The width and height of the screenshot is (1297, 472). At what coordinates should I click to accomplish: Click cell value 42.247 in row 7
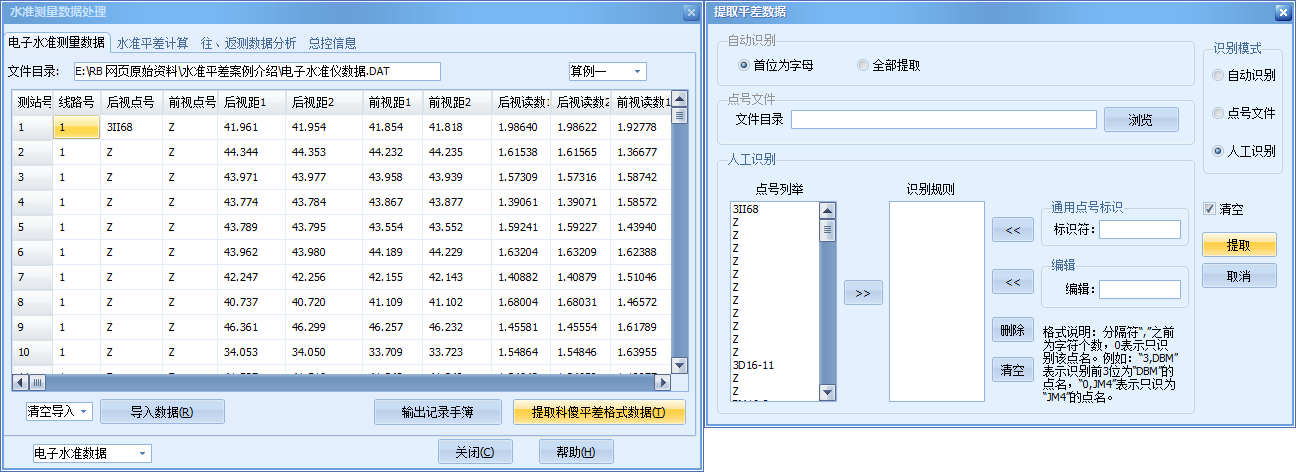coord(252,277)
